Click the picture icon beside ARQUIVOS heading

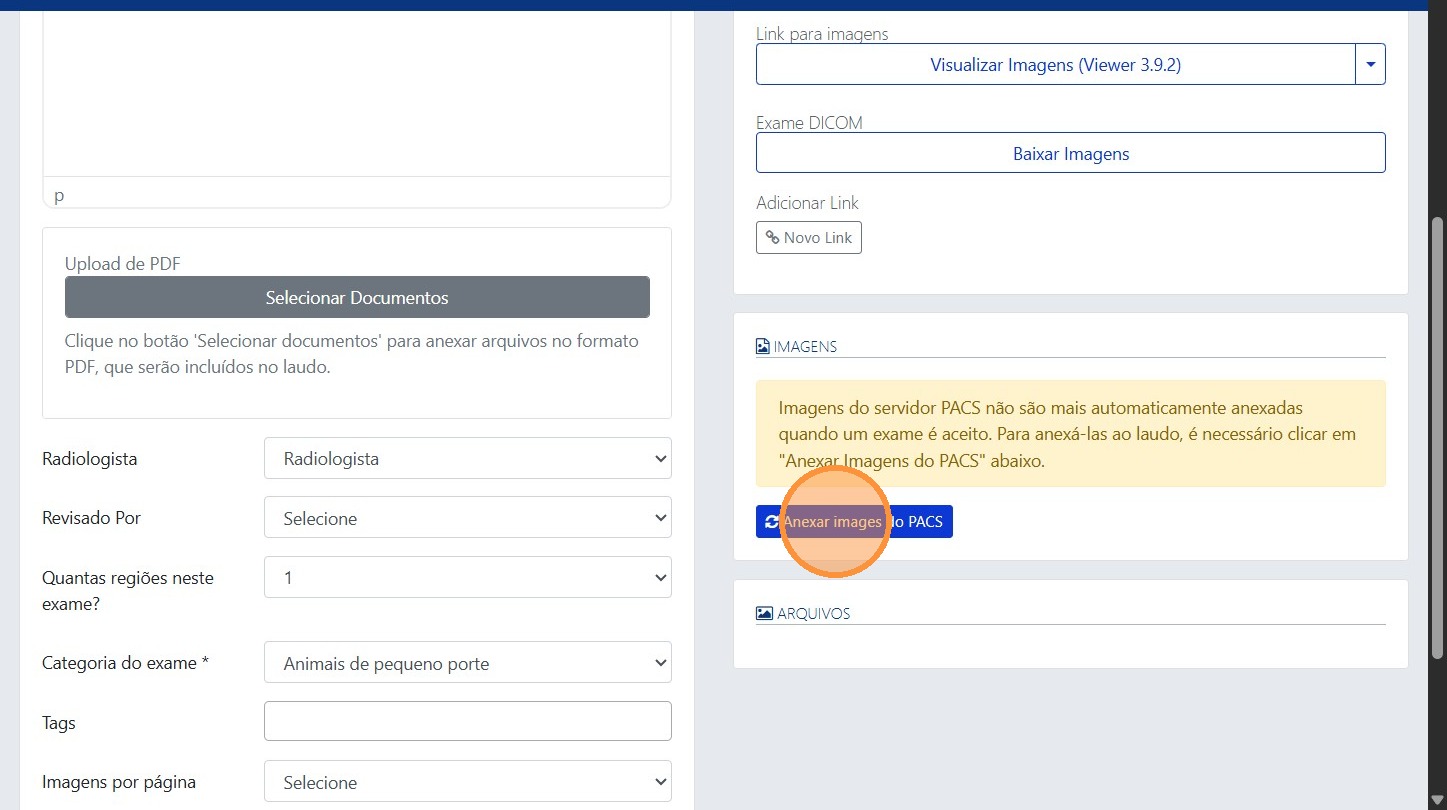pos(764,612)
